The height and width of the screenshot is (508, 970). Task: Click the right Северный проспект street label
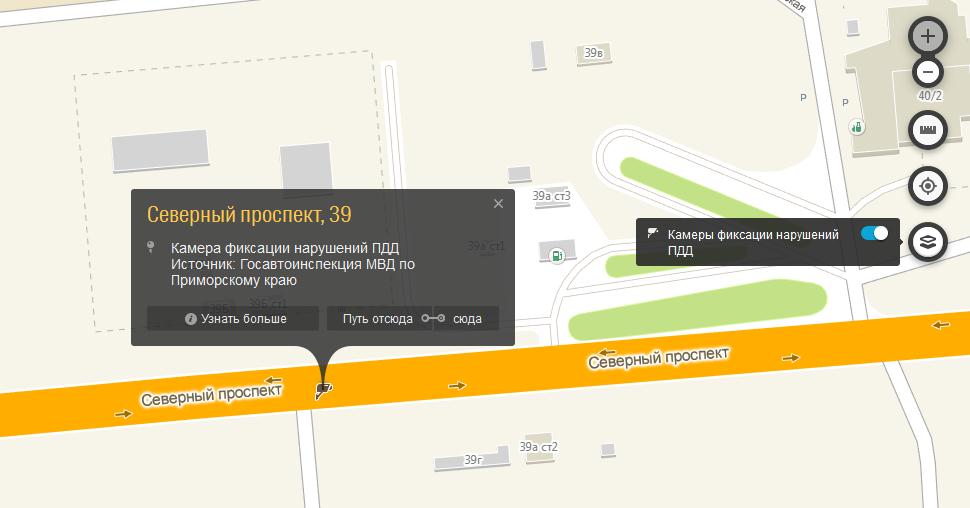(658, 358)
